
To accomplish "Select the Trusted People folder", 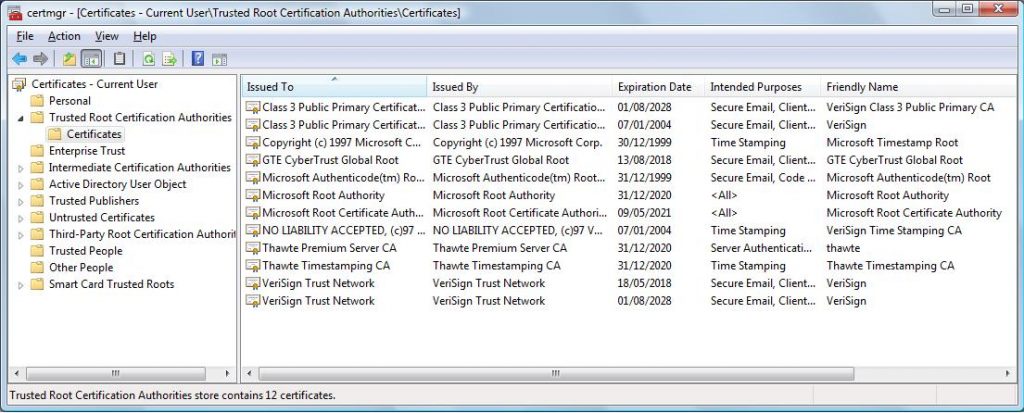I will tap(86, 251).
